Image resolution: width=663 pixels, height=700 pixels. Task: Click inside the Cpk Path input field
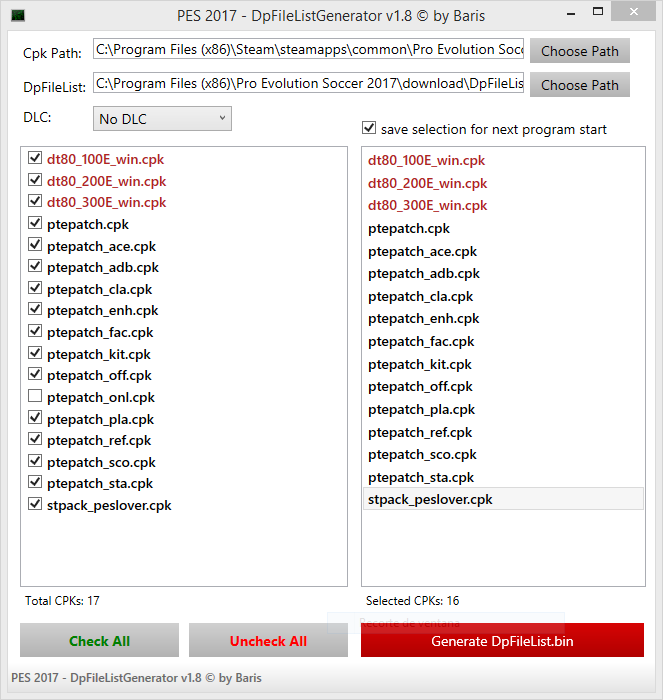tap(309, 49)
